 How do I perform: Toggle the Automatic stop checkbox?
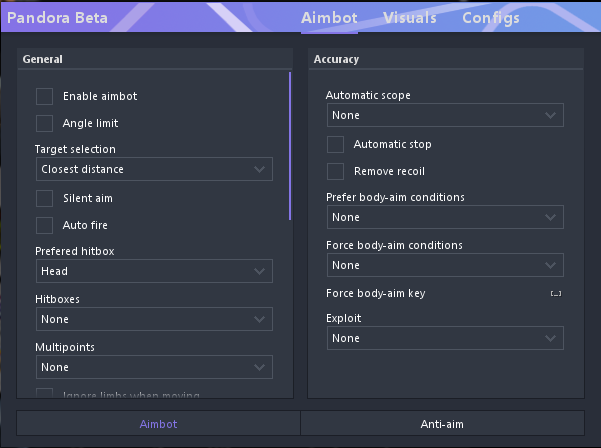point(335,144)
